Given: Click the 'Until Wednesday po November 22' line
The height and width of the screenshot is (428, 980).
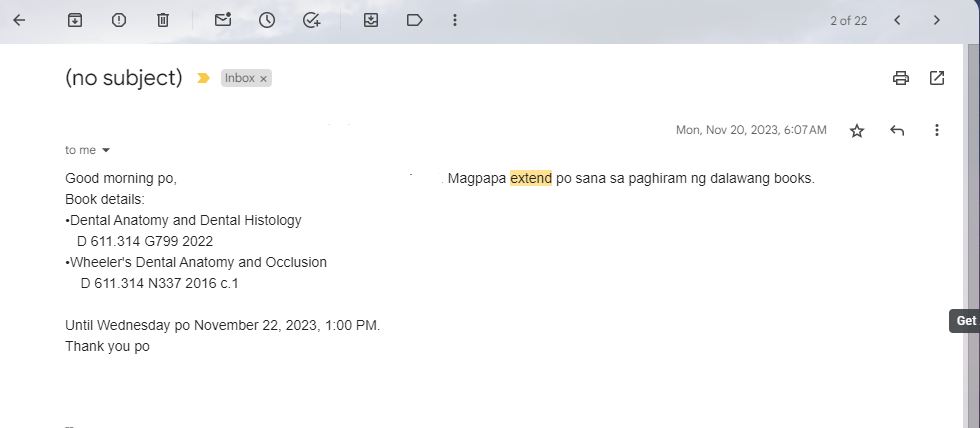Looking at the screenshot, I should [x=222, y=326].
